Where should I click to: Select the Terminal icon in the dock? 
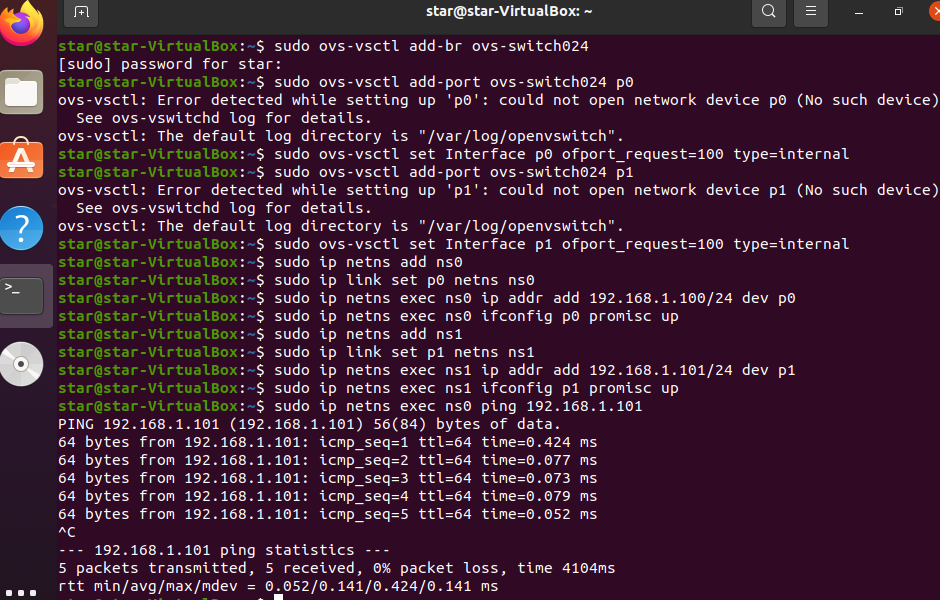(22, 294)
